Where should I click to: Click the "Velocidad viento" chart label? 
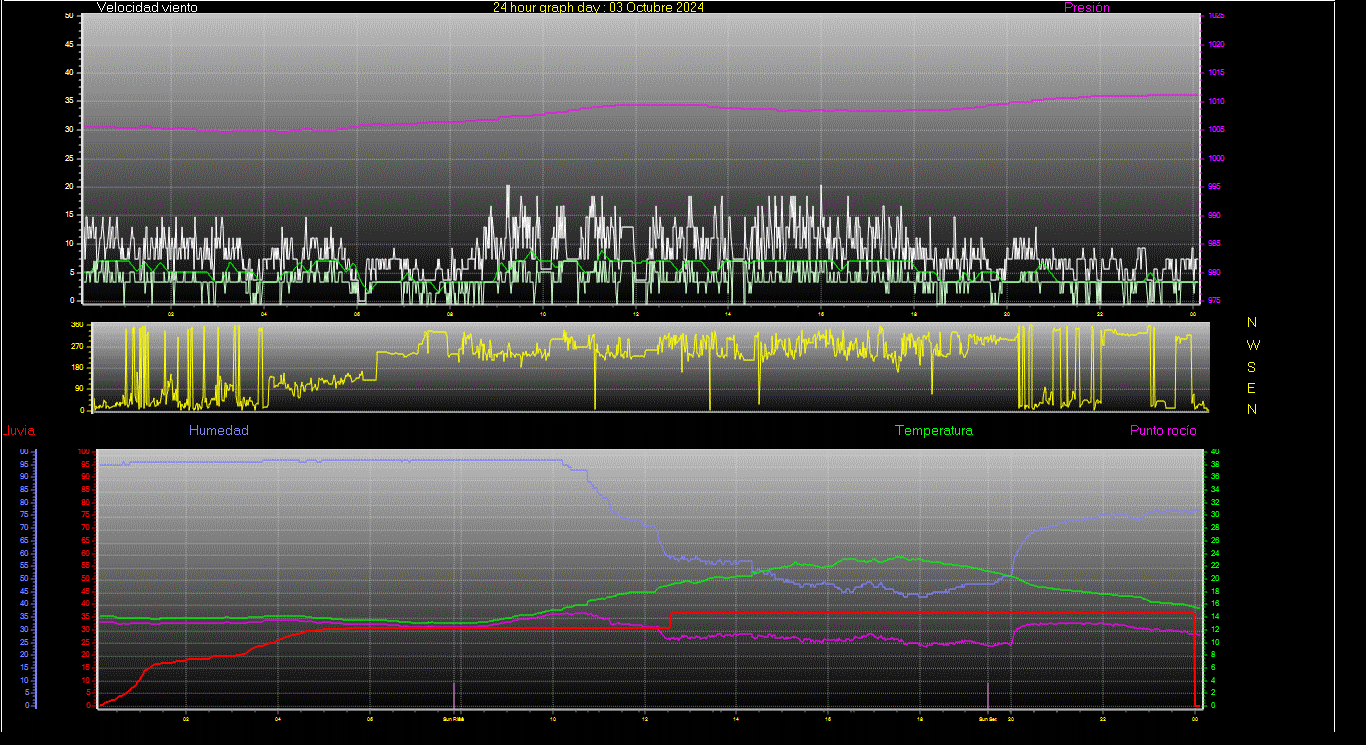147,7
